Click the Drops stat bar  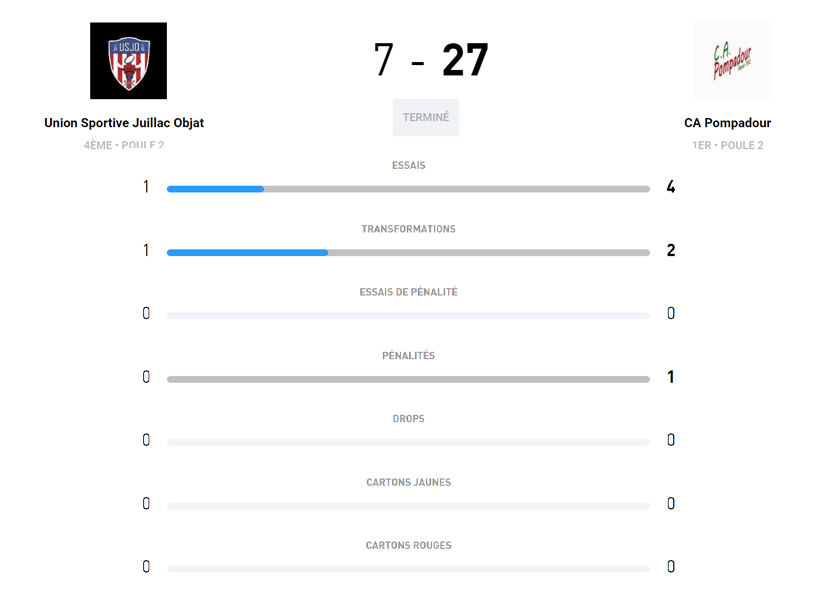408,442
